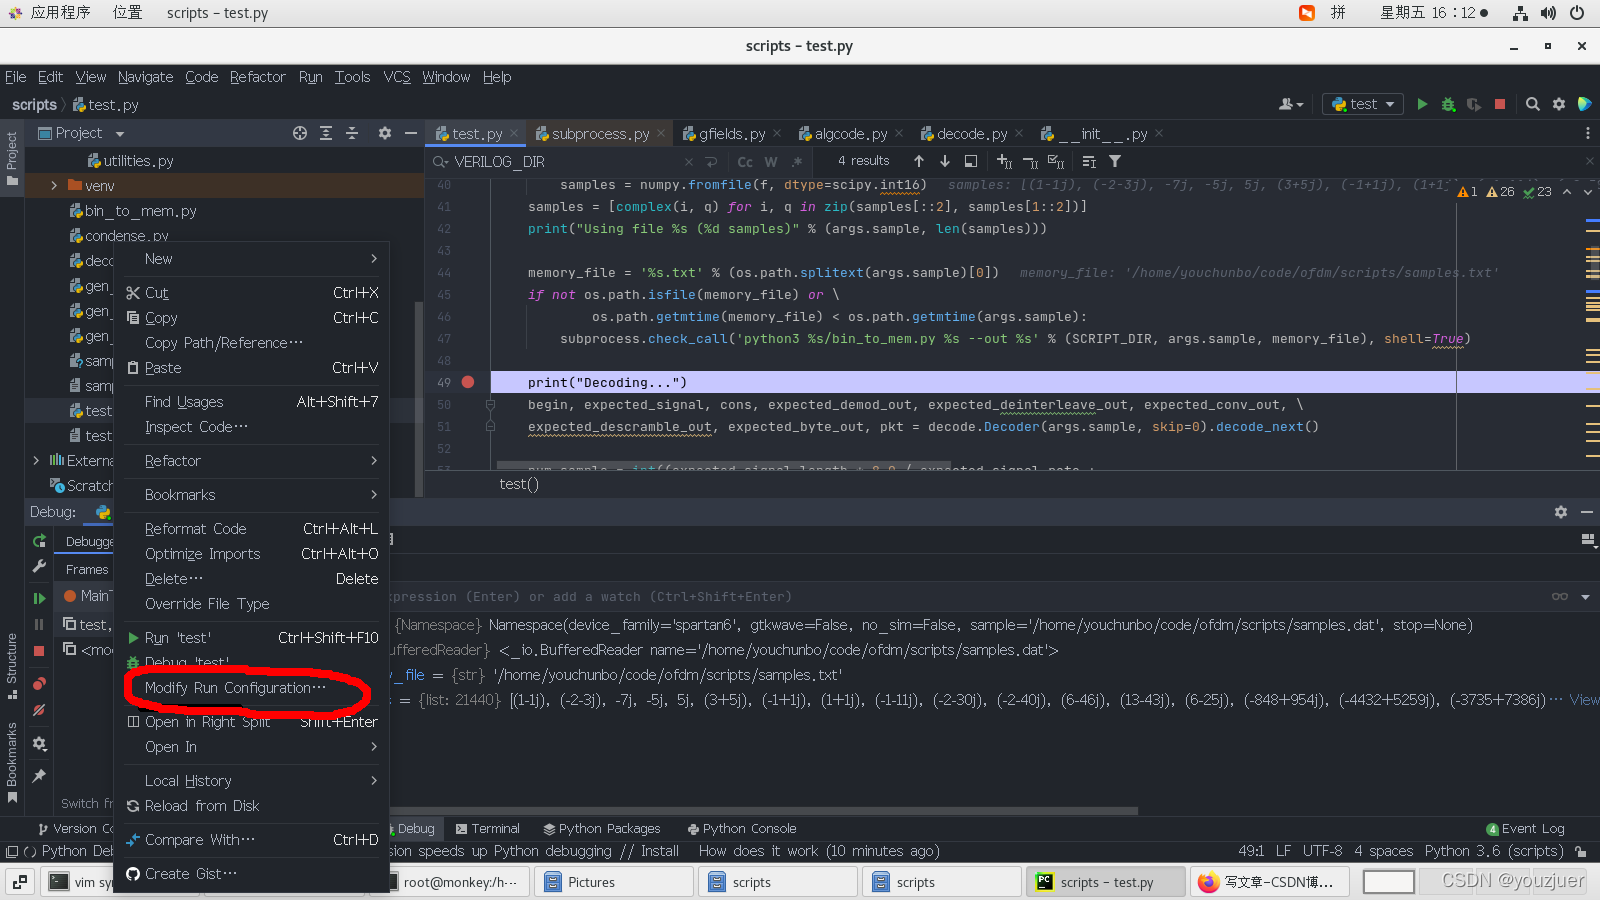Open Search Everywhere magnifier
The width and height of the screenshot is (1600, 900).
tap(1532, 103)
